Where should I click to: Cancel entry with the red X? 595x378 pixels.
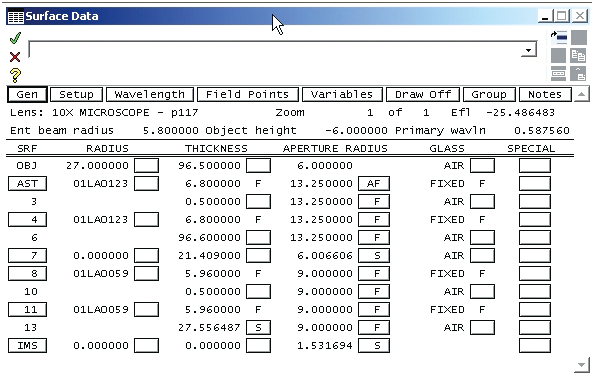pyautogui.click(x=15, y=57)
